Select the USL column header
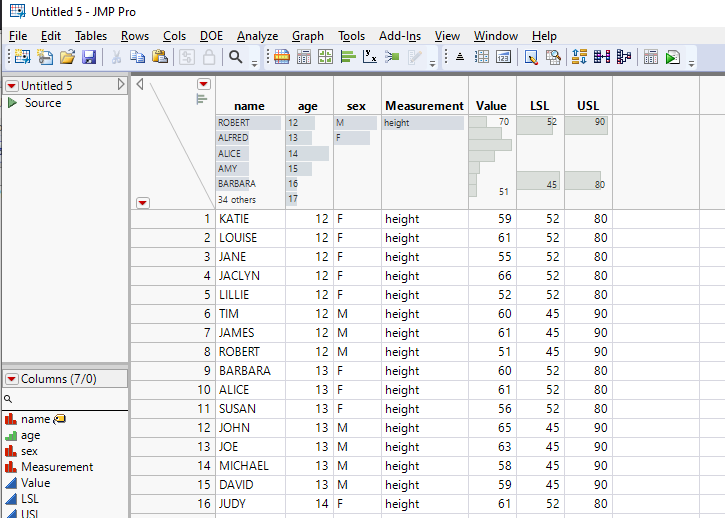This screenshot has width=725, height=518. pyautogui.click(x=588, y=105)
